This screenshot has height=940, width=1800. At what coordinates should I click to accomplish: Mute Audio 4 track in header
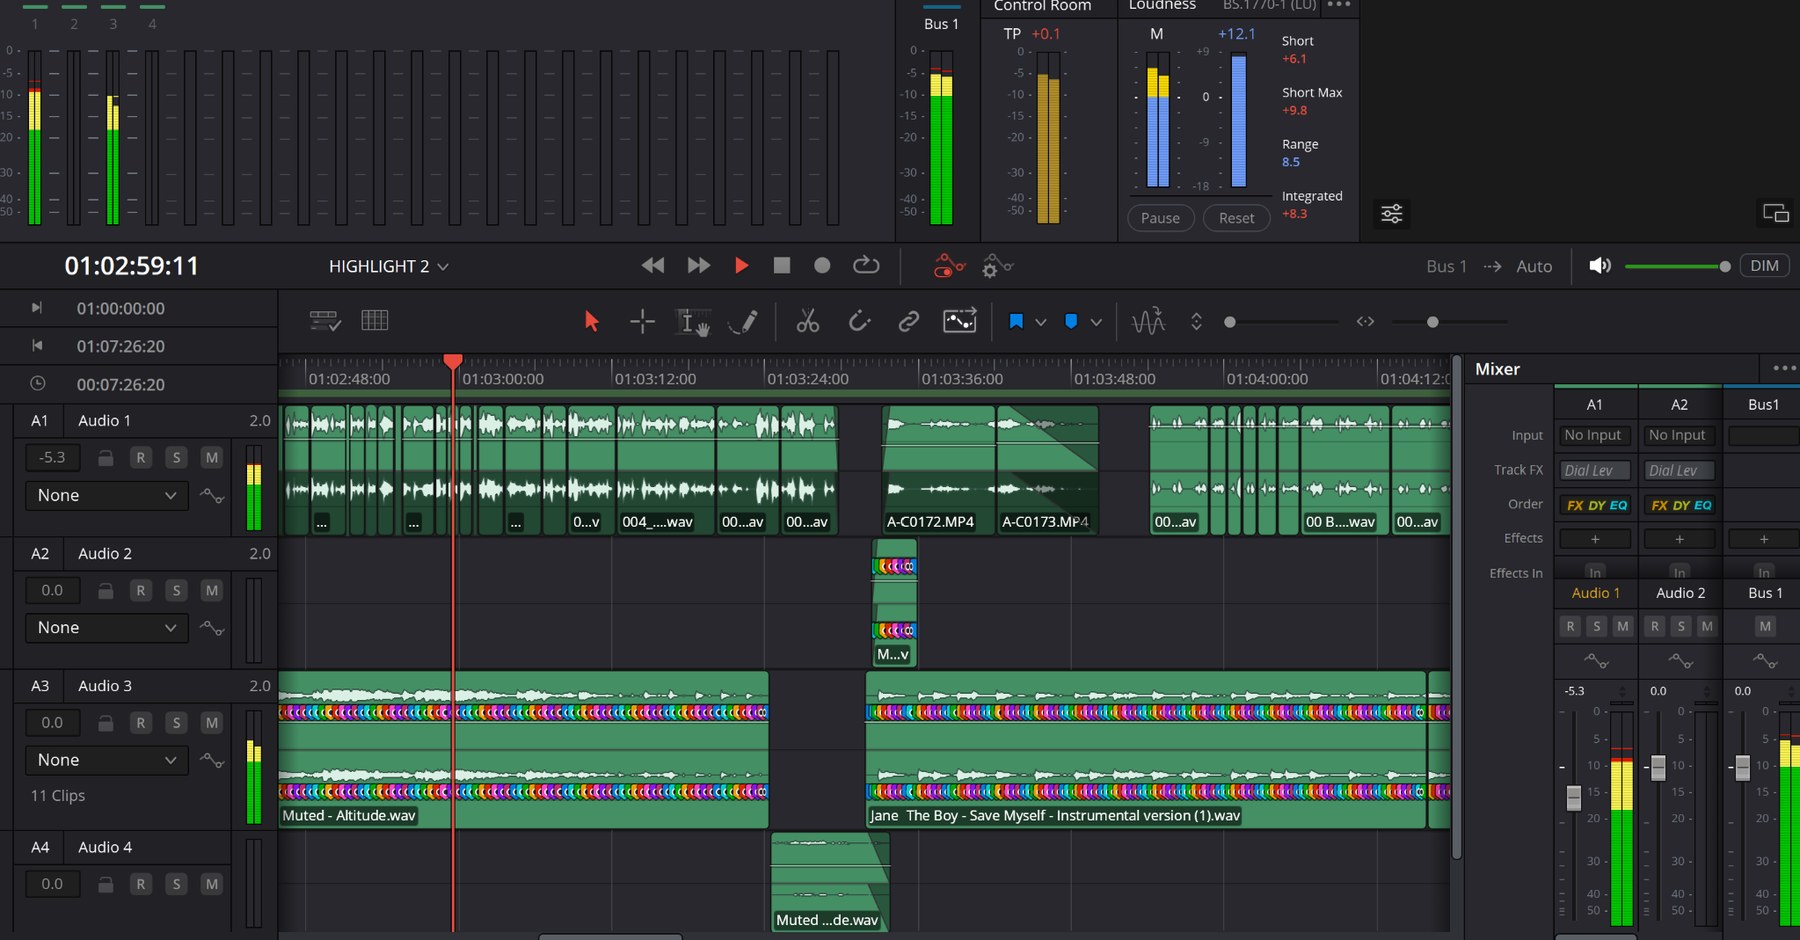(x=211, y=884)
